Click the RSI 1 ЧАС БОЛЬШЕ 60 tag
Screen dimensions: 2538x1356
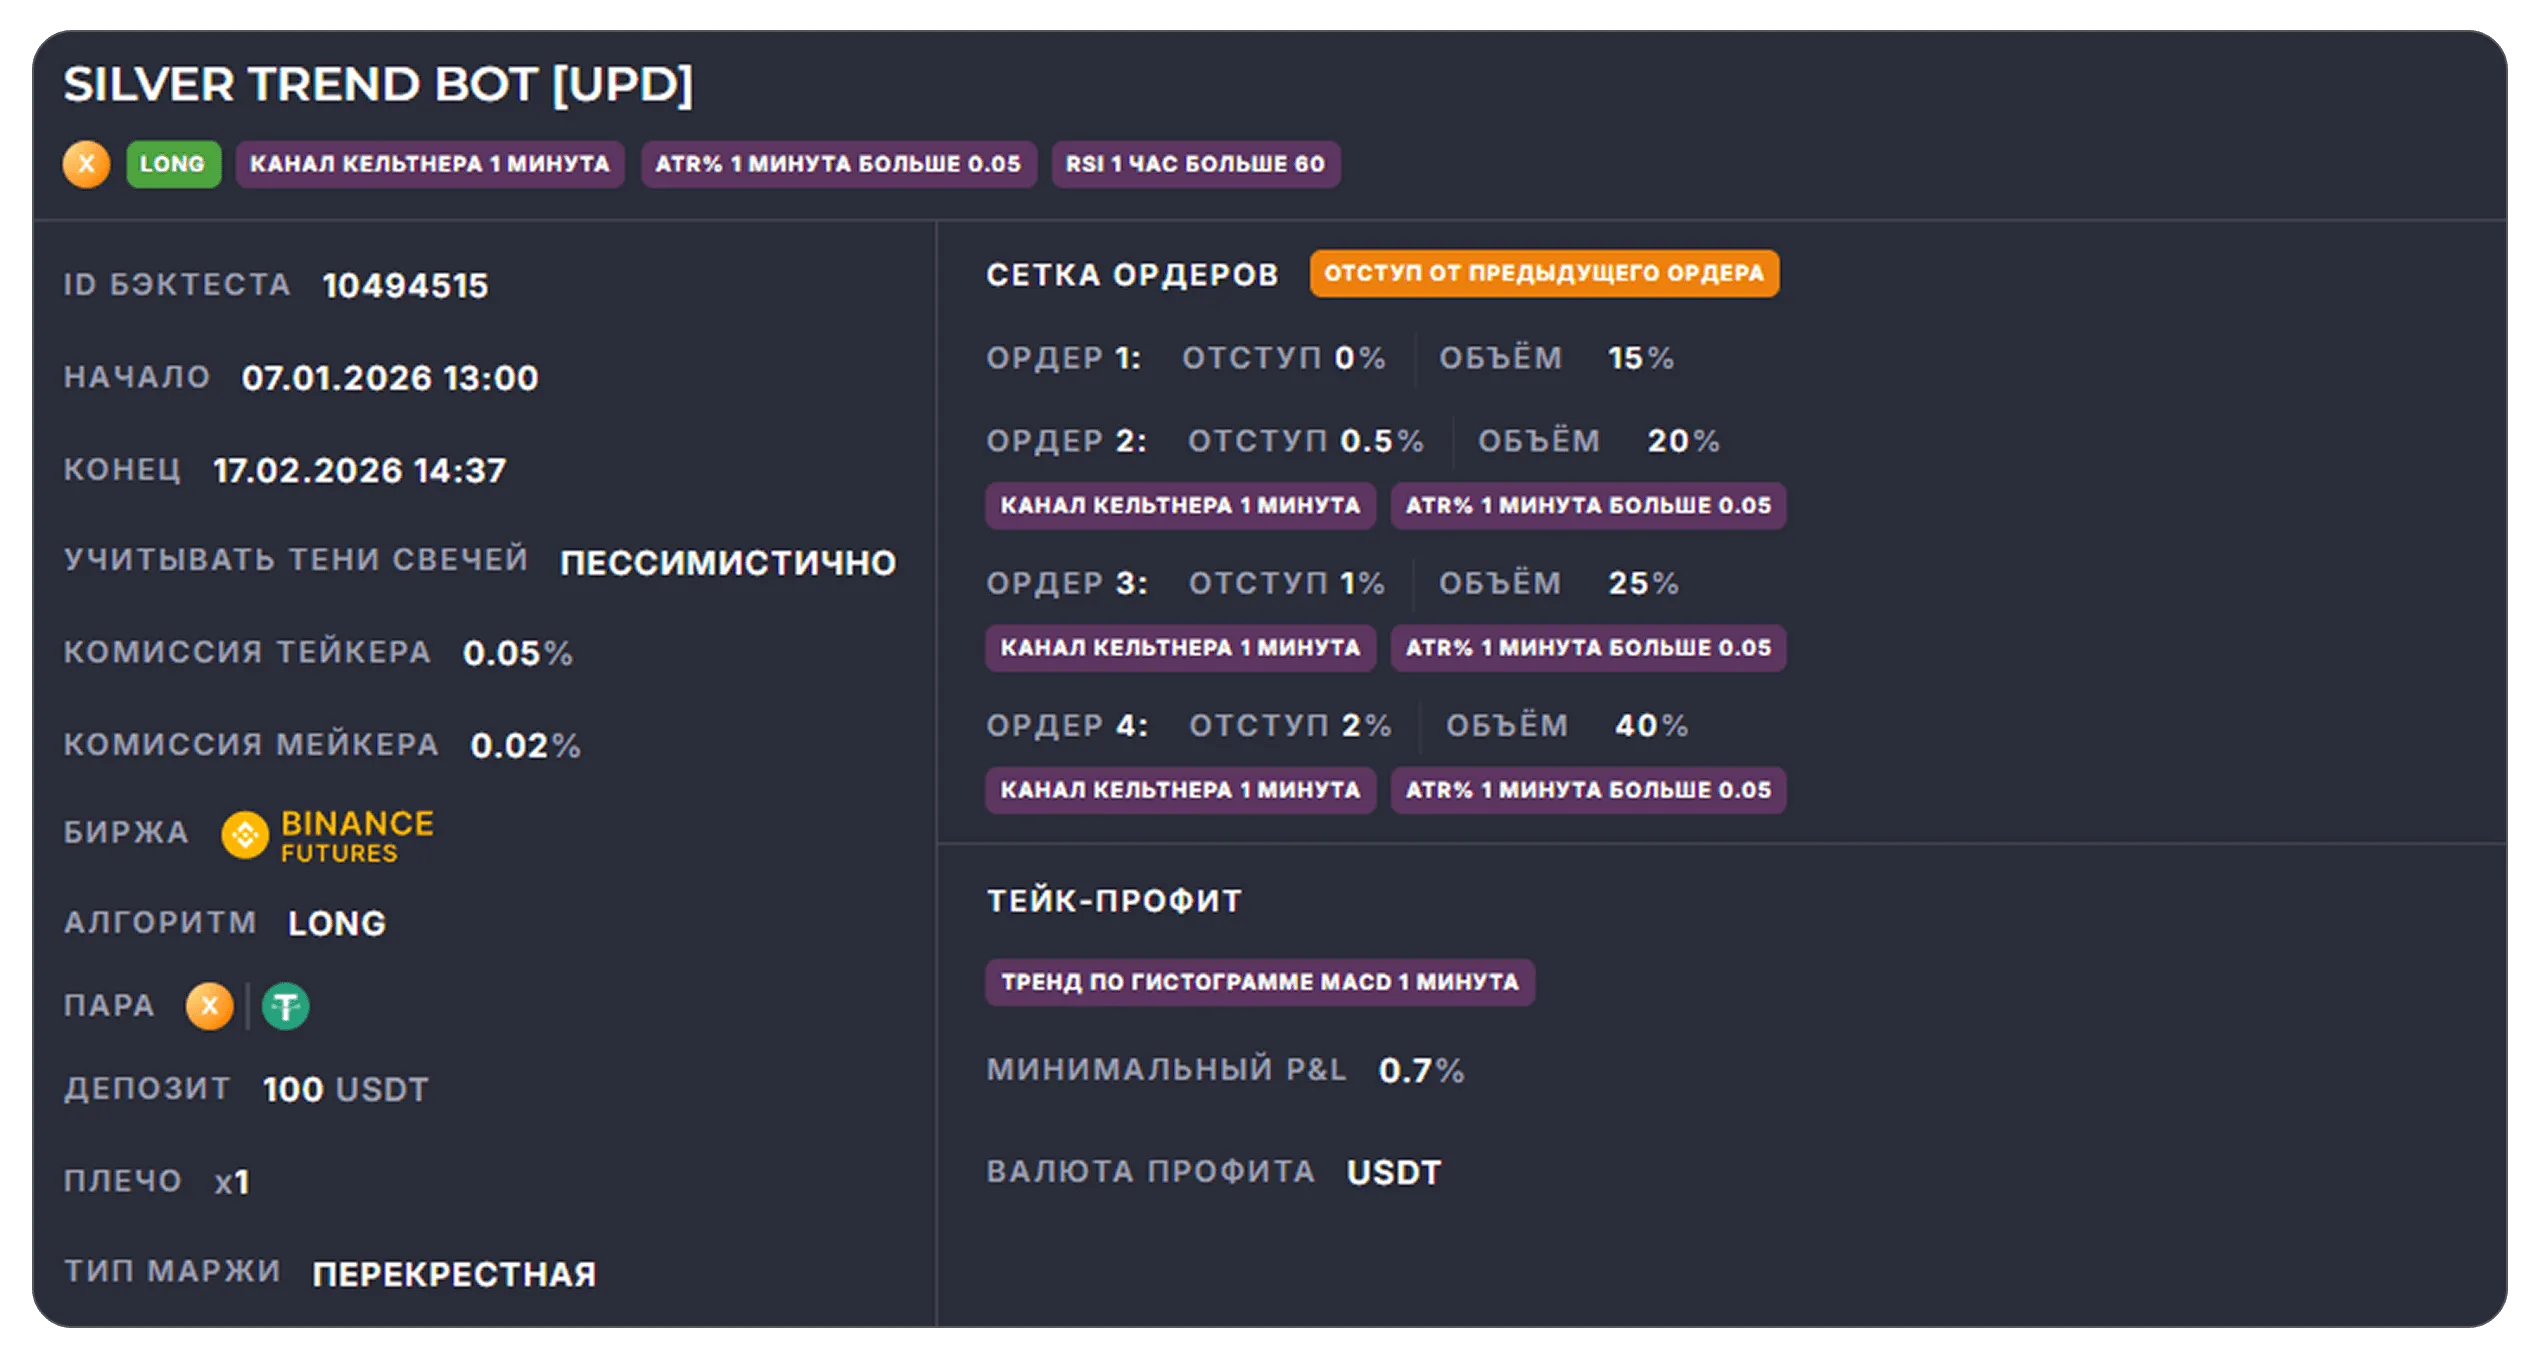(1195, 163)
